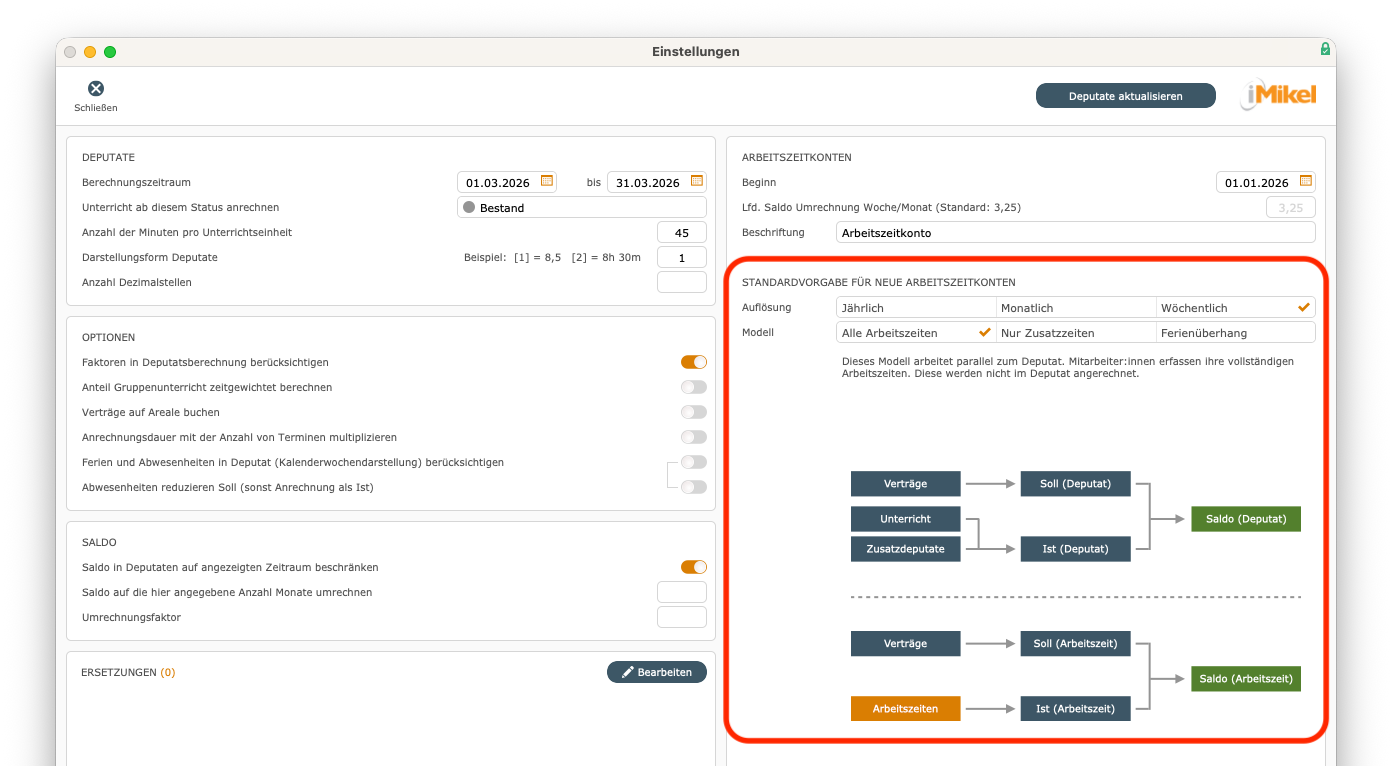The height and width of the screenshot is (766, 1392).
Task: Click the iMikel logo
Action: click(1279, 95)
